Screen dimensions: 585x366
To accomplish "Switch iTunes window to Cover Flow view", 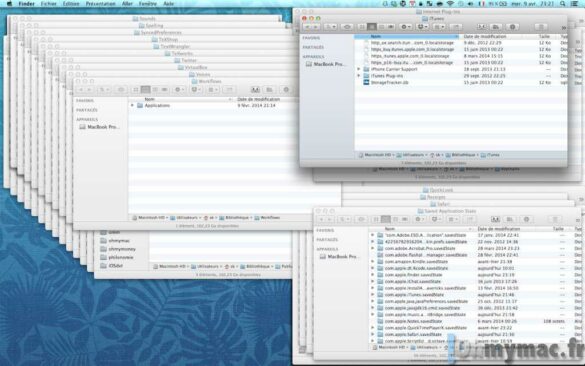I will (391, 27).
